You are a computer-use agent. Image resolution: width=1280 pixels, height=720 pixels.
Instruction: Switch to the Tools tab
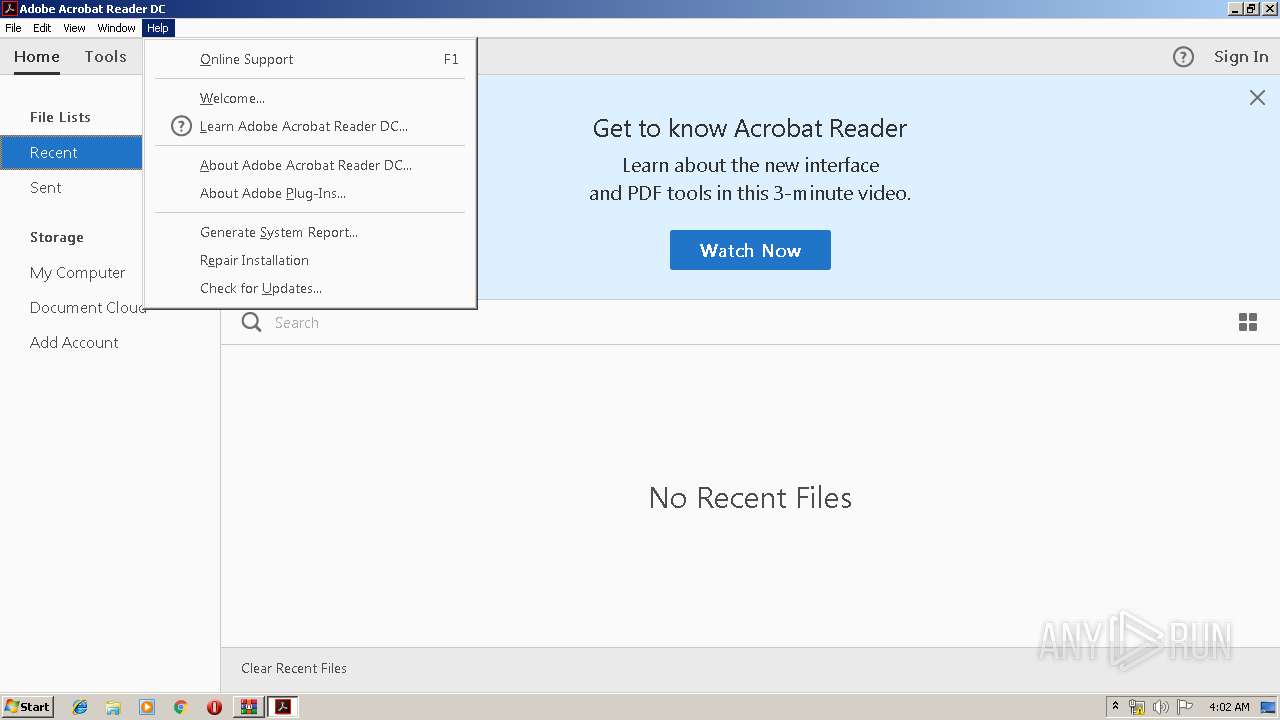click(105, 57)
